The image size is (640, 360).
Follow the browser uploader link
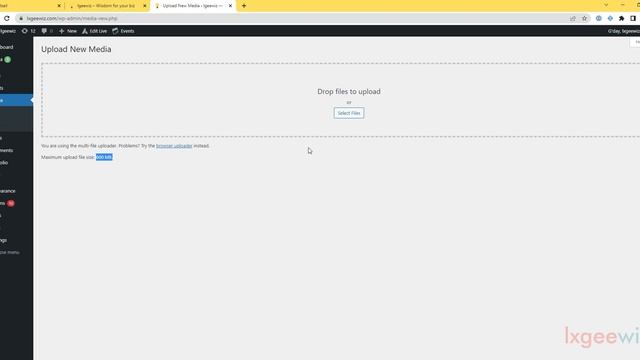(174, 146)
